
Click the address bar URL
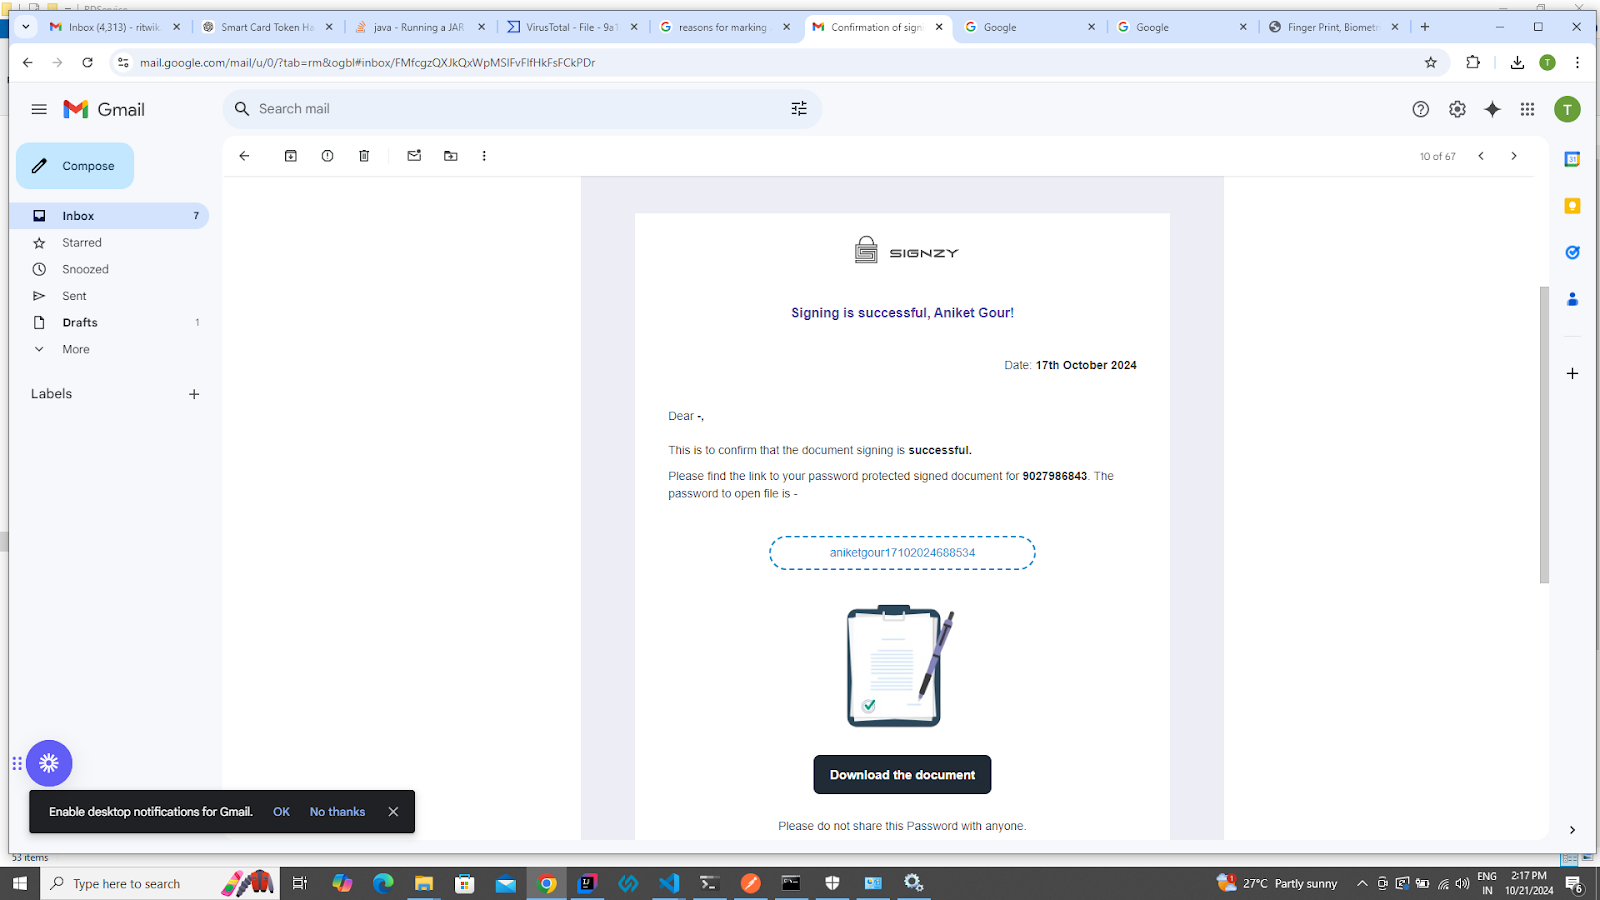coord(367,62)
